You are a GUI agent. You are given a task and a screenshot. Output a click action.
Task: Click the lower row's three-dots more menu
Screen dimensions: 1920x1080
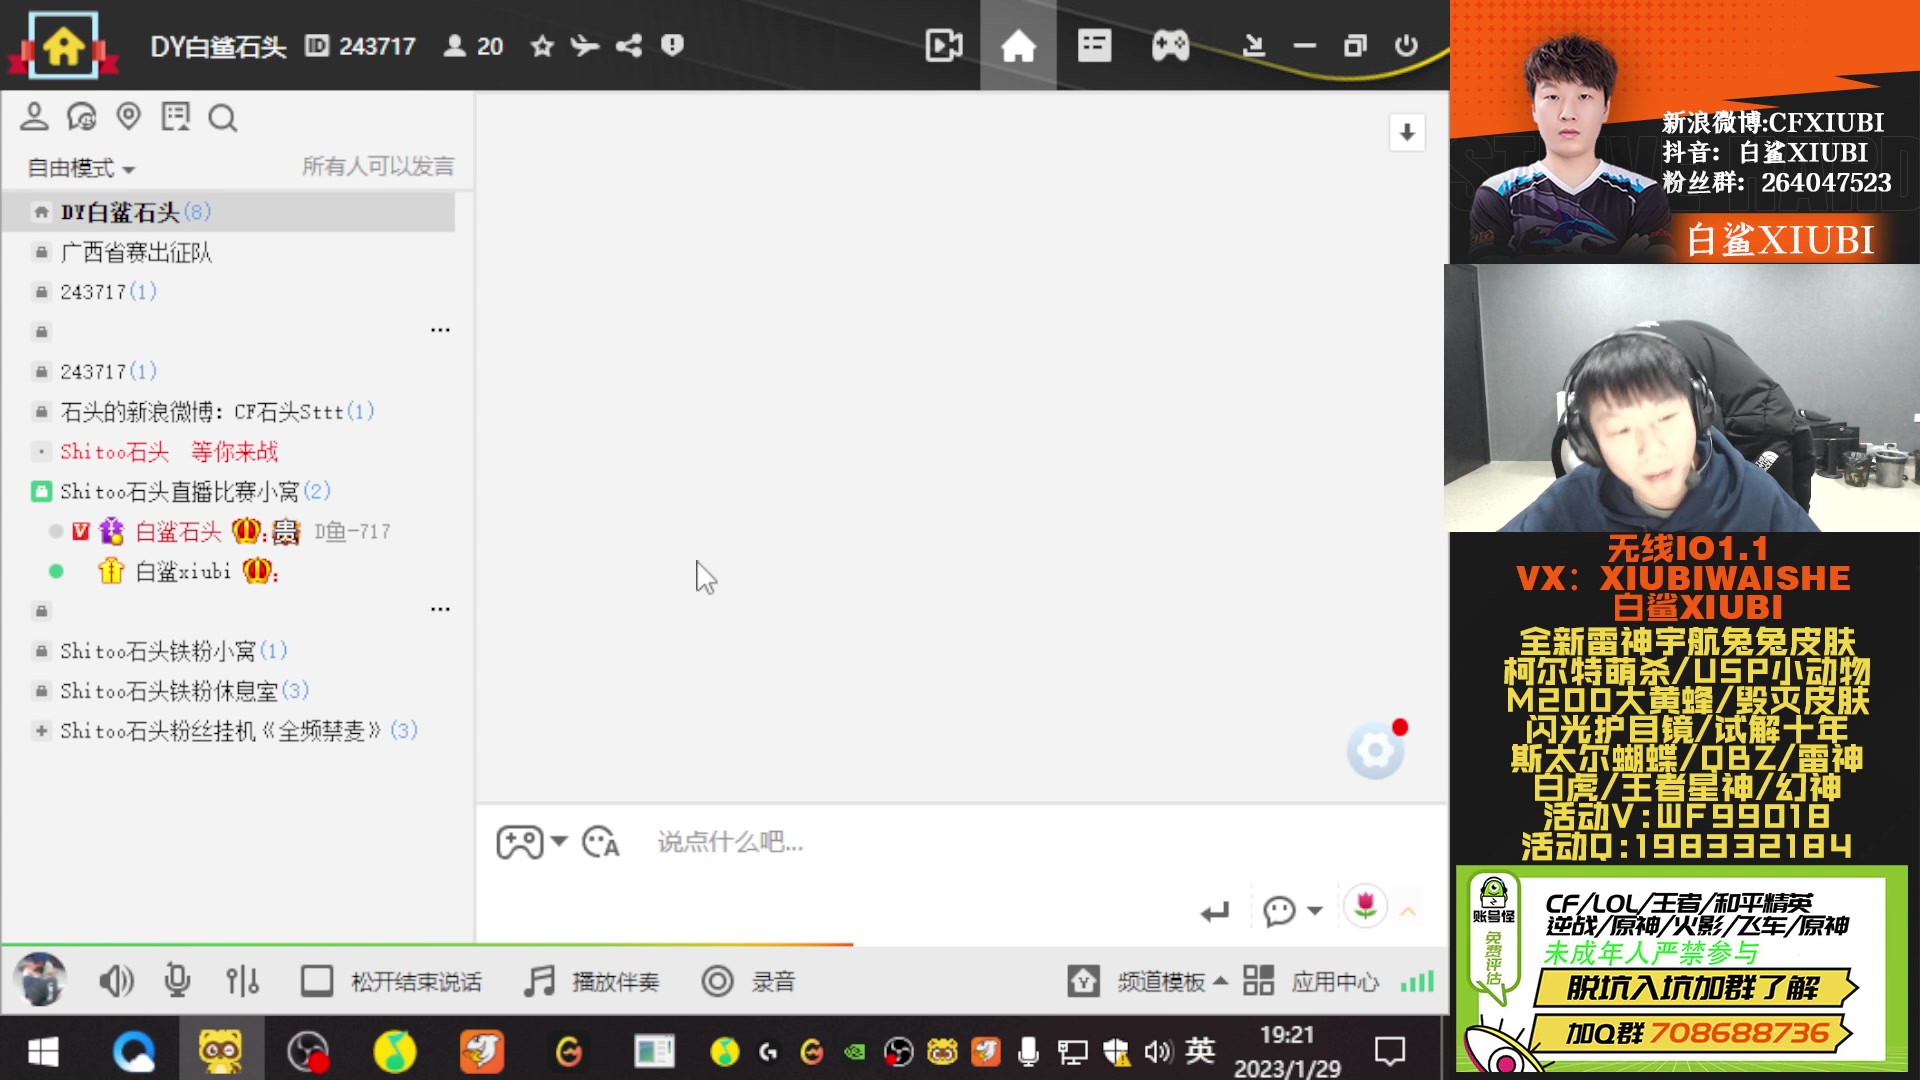click(440, 609)
